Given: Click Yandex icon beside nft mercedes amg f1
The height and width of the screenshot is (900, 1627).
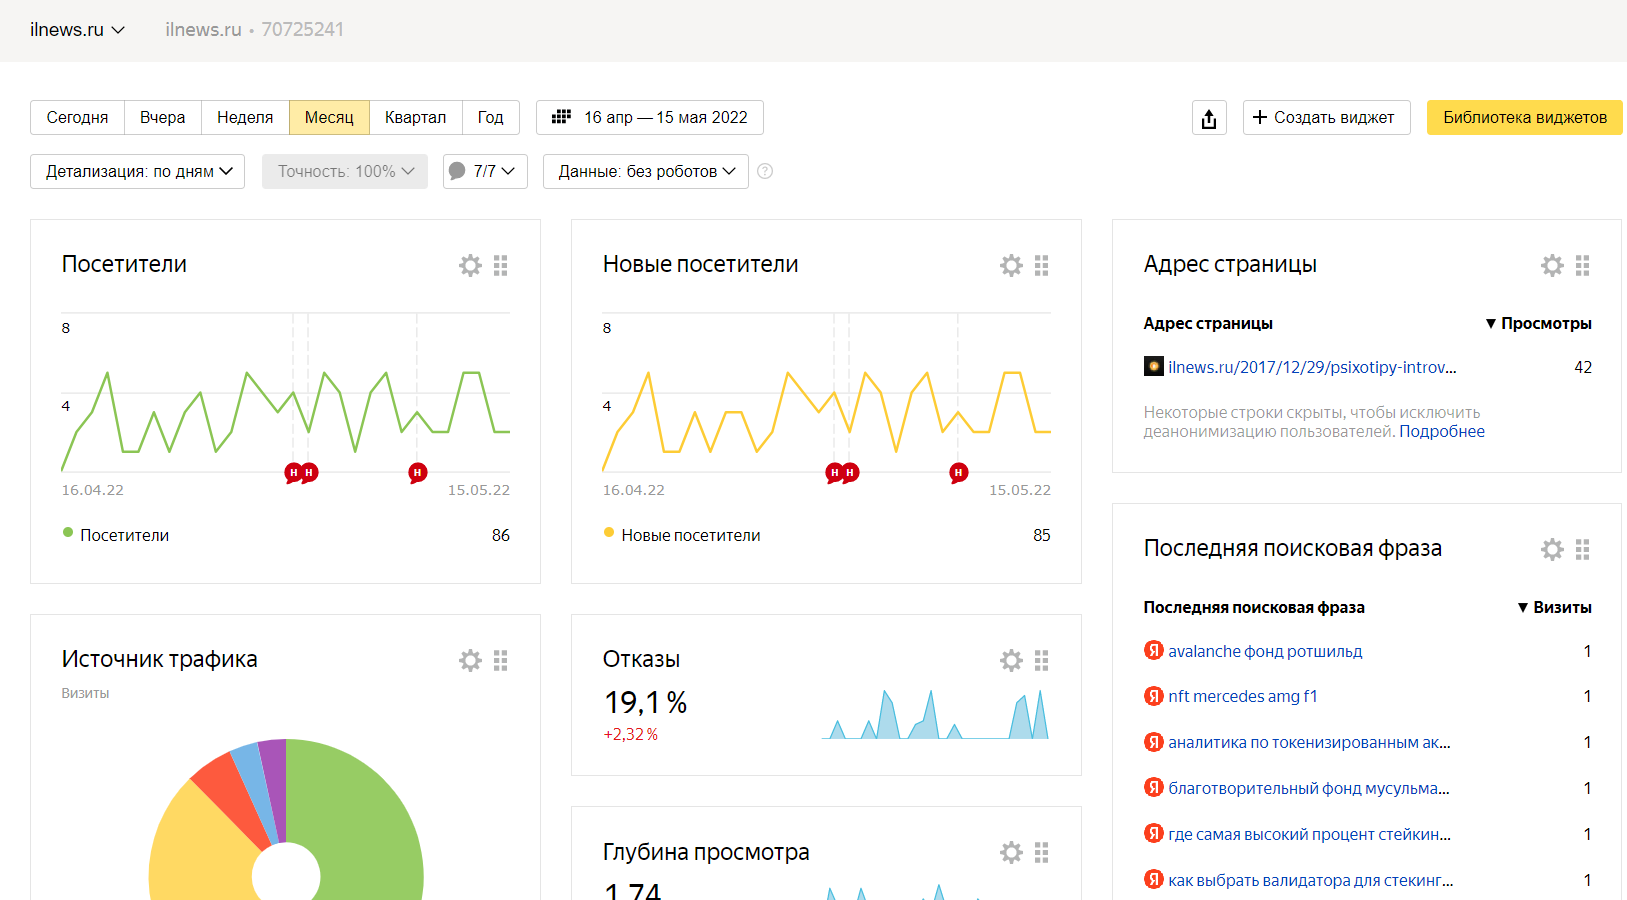Looking at the screenshot, I should click(1154, 696).
